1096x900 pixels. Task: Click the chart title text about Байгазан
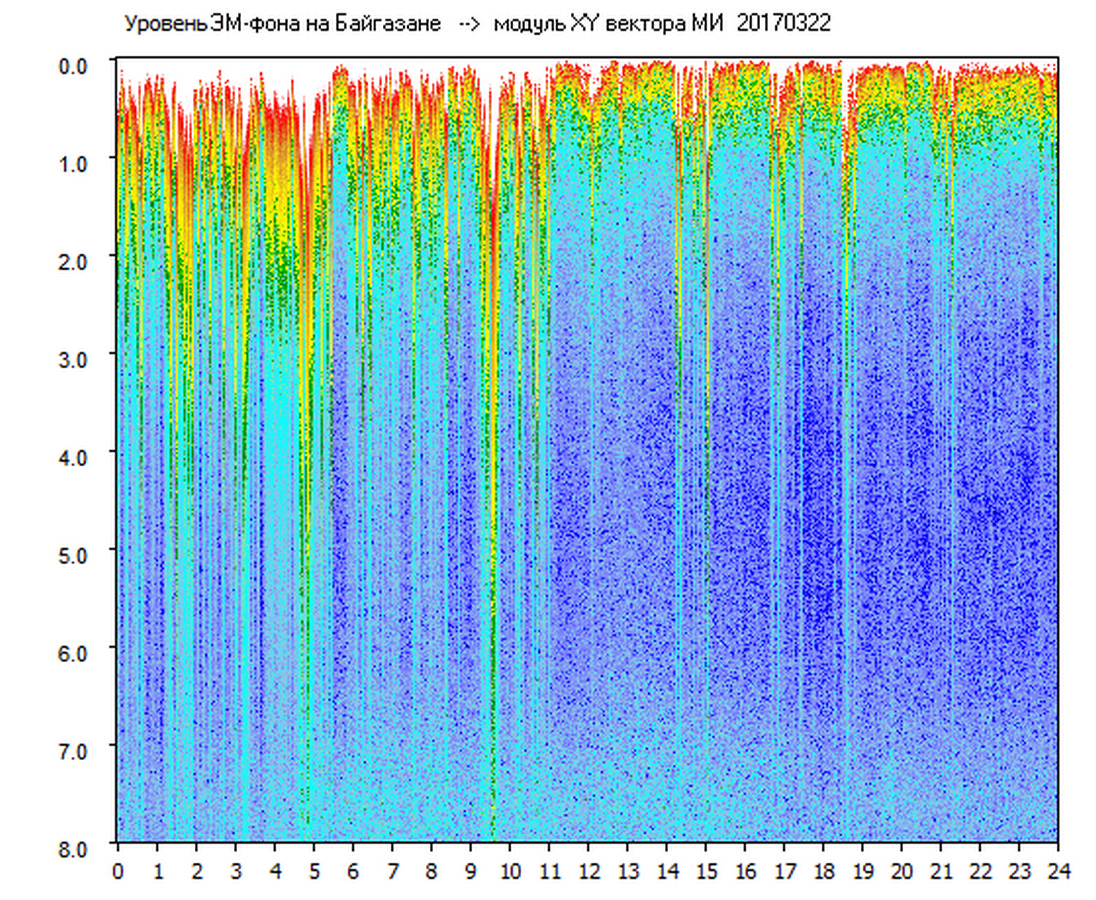click(282, 24)
